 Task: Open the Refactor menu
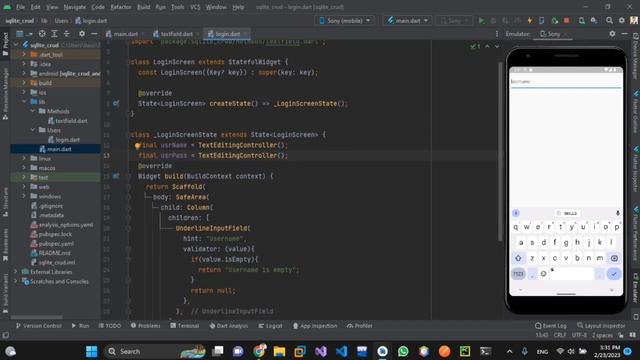(x=121, y=7)
